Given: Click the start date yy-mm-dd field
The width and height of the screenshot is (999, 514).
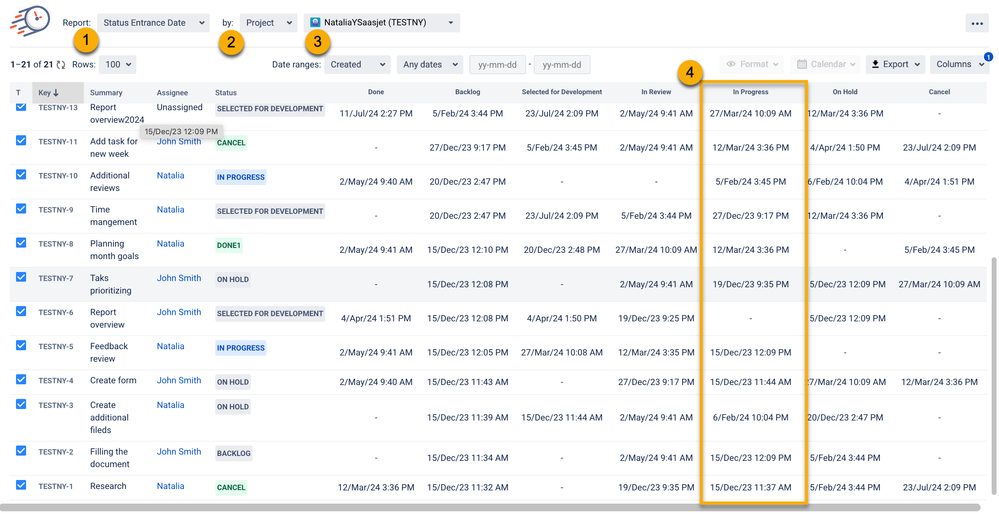Looking at the screenshot, I should tap(498, 65).
